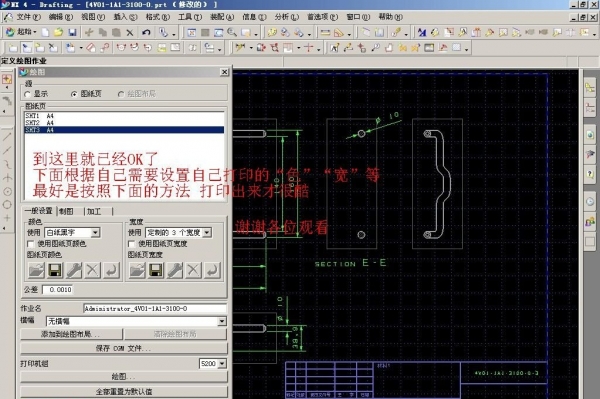Click the wrench icon under 宽度 section
This screenshot has width=600, height=399.
(174, 270)
